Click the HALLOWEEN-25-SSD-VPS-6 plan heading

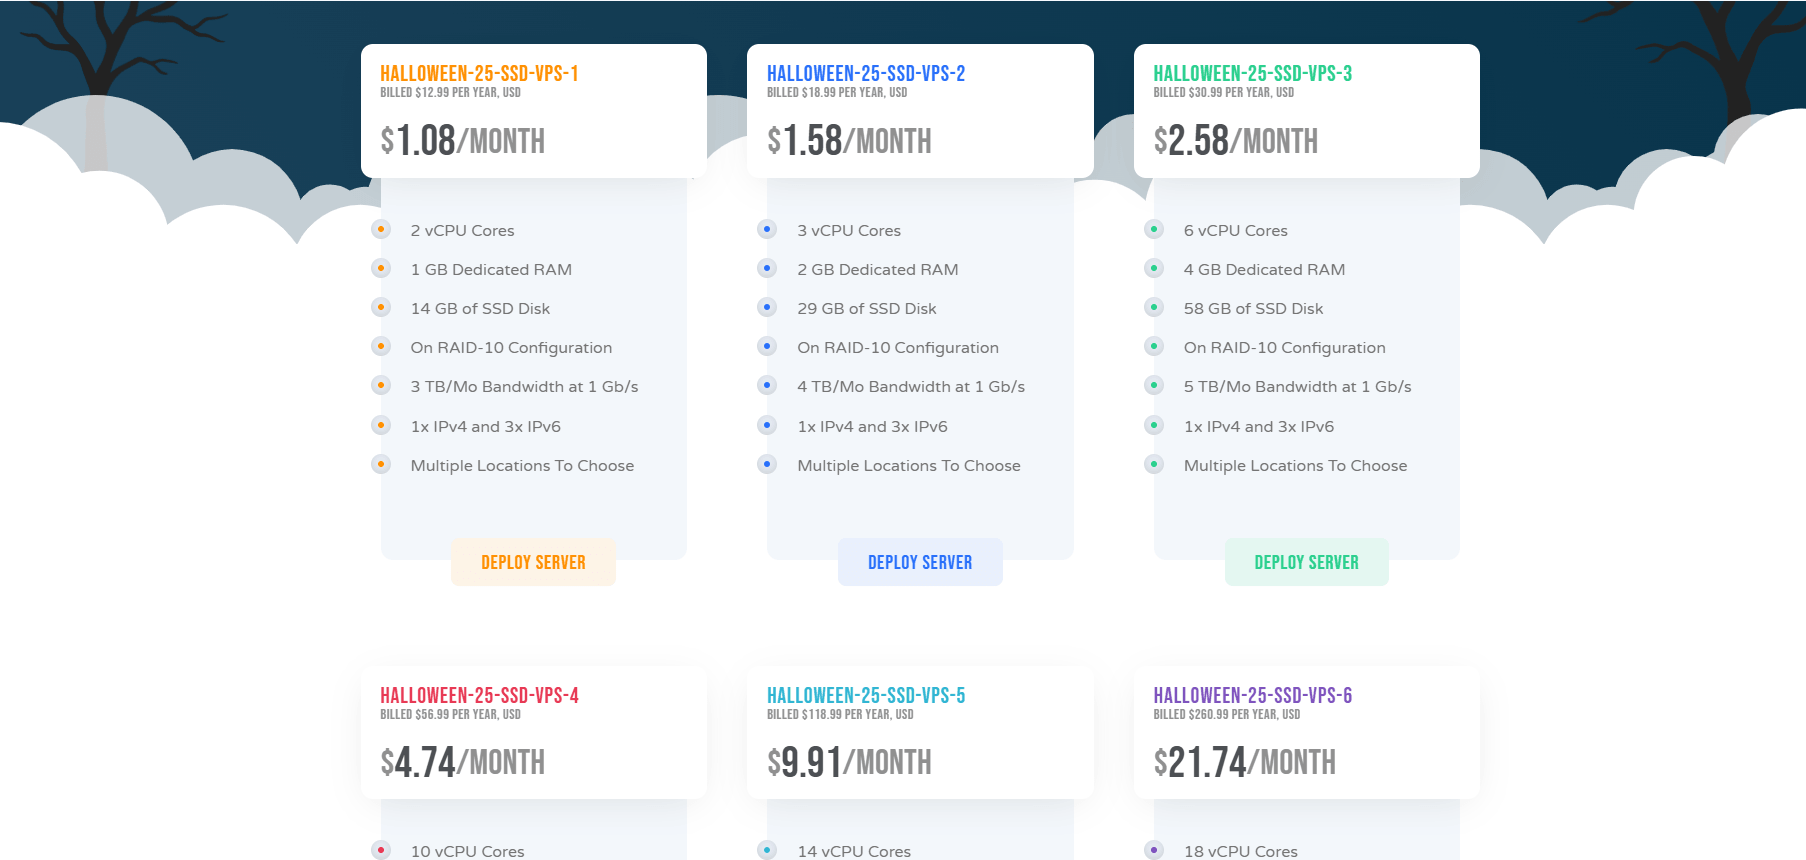point(1252,696)
